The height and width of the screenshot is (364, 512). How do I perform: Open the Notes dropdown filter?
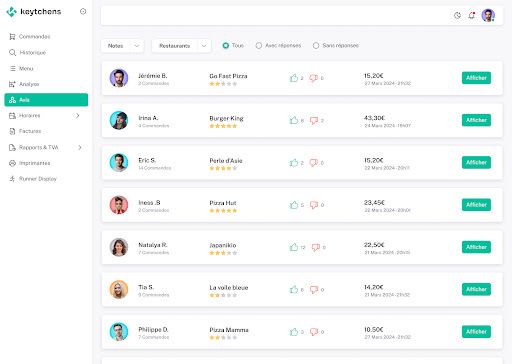(x=122, y=46)
